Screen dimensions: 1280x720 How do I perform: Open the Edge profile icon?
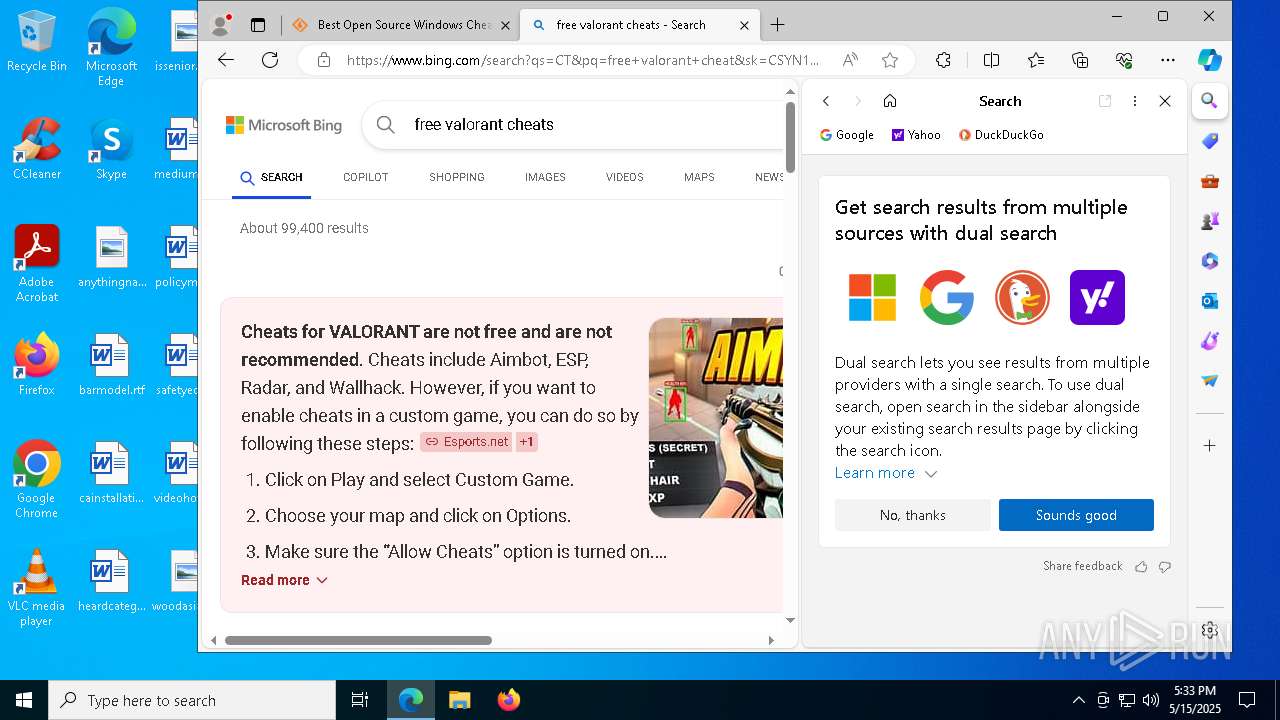(x=221, y=24)
